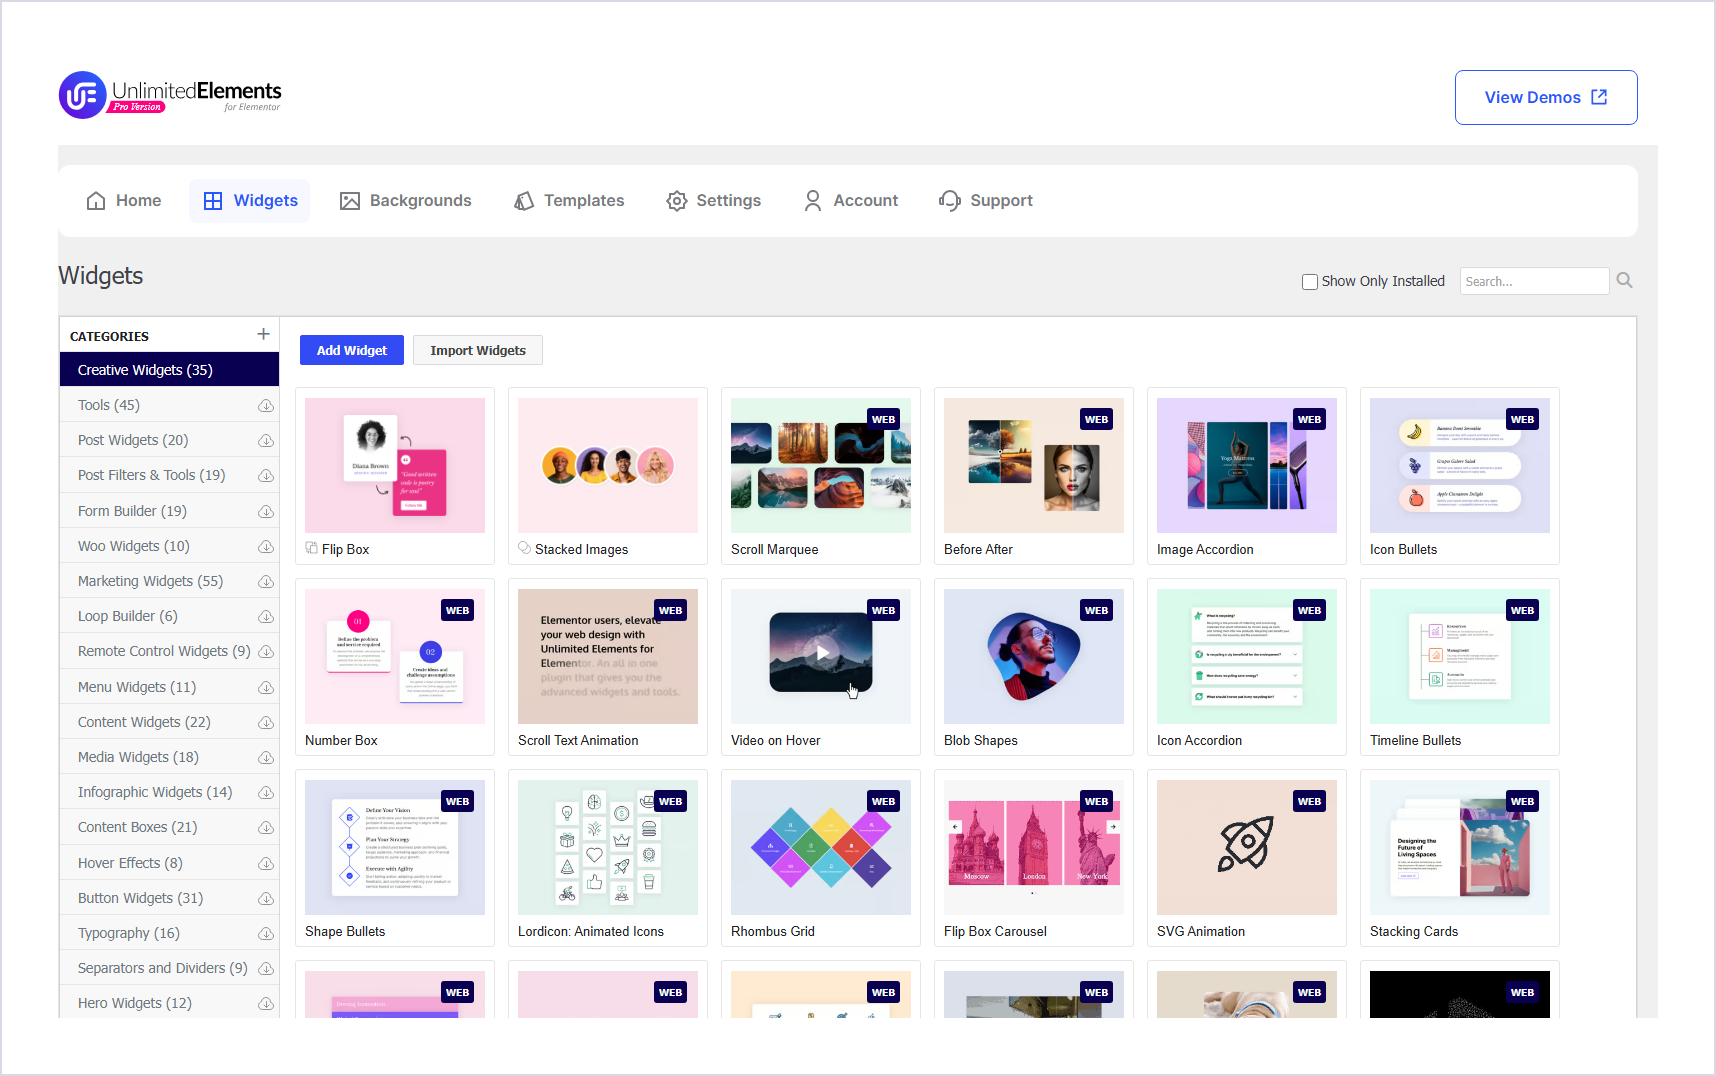Click download icon next to Hero Widgets (12)
Image resolution: width=1716 pixels, height=1076 pixels.
266,1004
